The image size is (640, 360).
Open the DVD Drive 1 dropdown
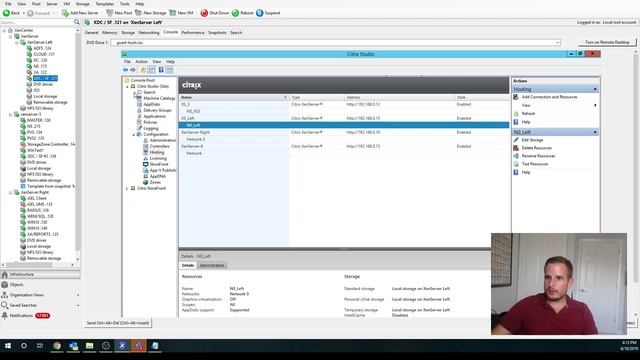pos(557,42)
